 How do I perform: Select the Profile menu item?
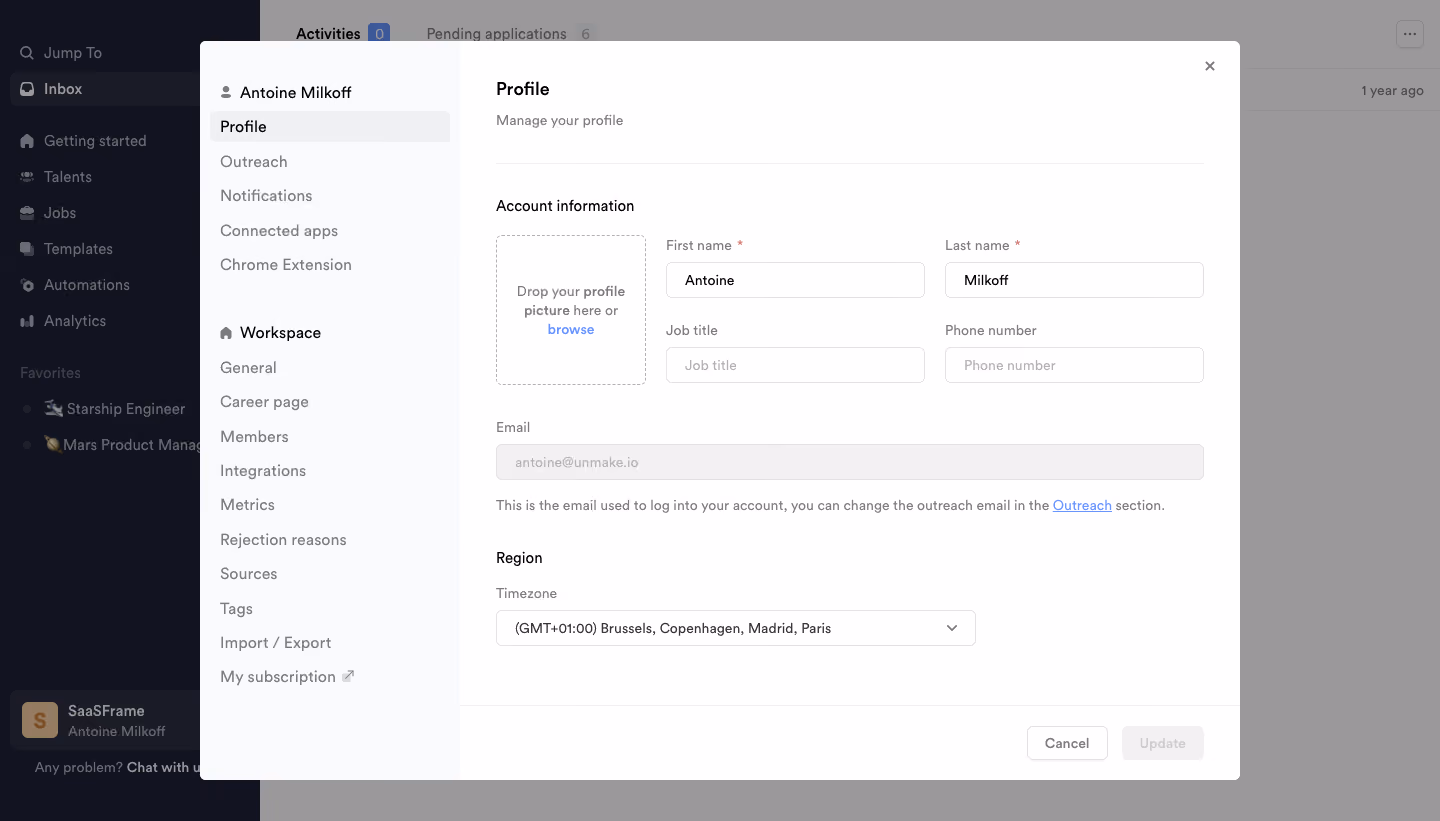330,126
